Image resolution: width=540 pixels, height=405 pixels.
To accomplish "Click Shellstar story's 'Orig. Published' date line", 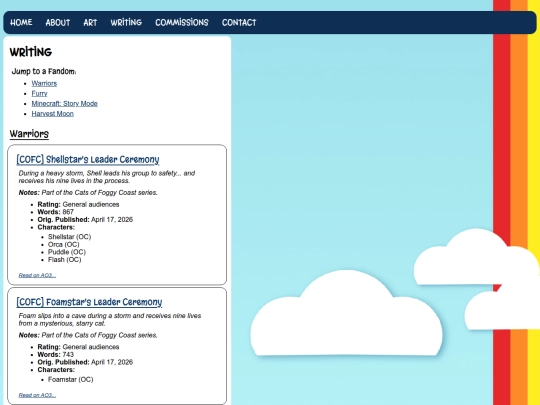I will point(85,219).
